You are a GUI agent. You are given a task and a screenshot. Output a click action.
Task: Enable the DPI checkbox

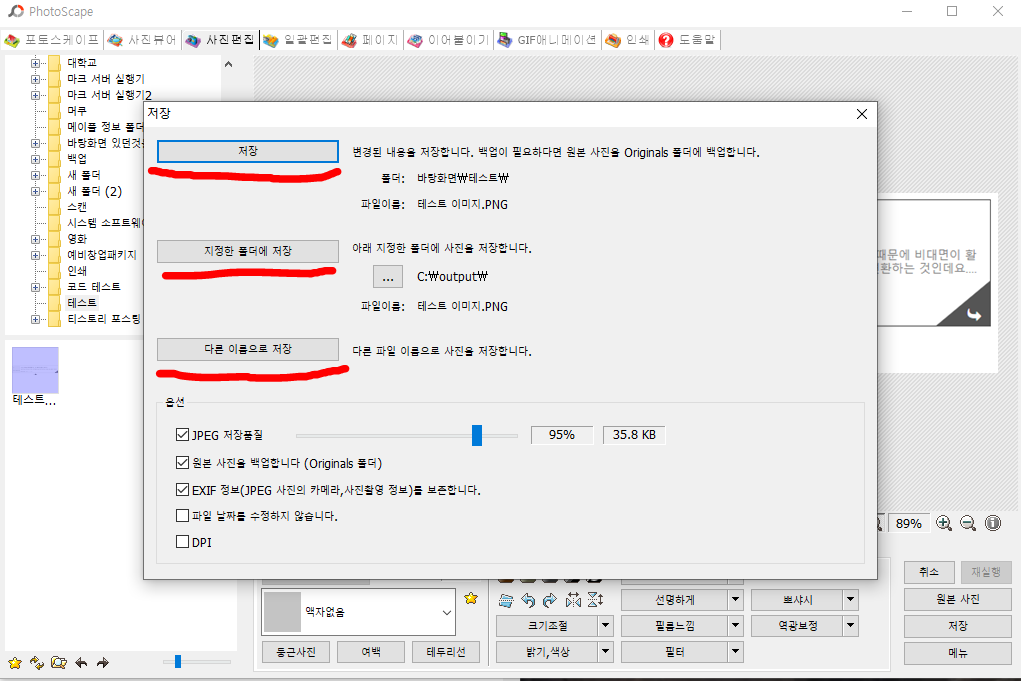coord(182,542)
